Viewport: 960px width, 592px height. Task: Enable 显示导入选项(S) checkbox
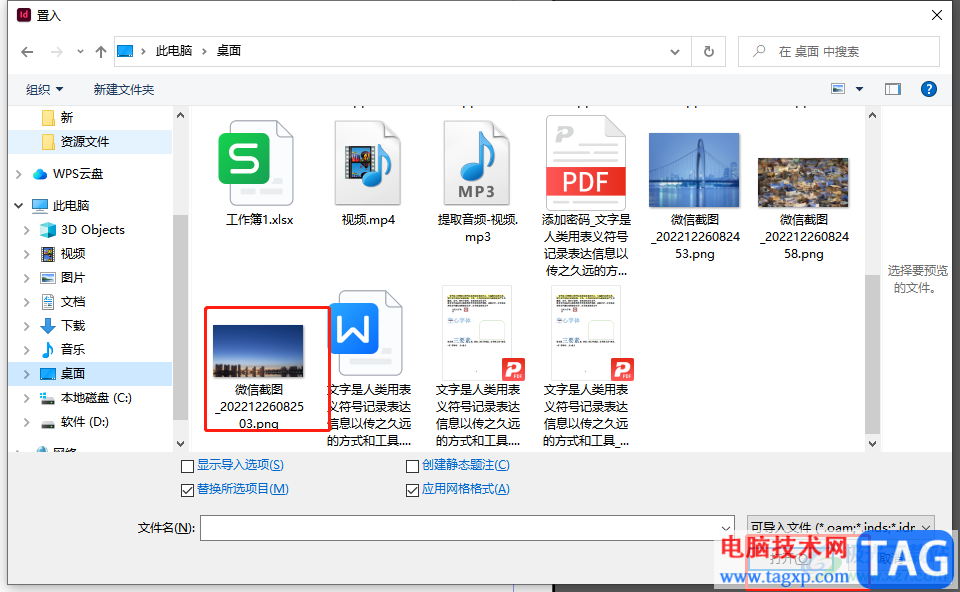(x=187, y=466)
